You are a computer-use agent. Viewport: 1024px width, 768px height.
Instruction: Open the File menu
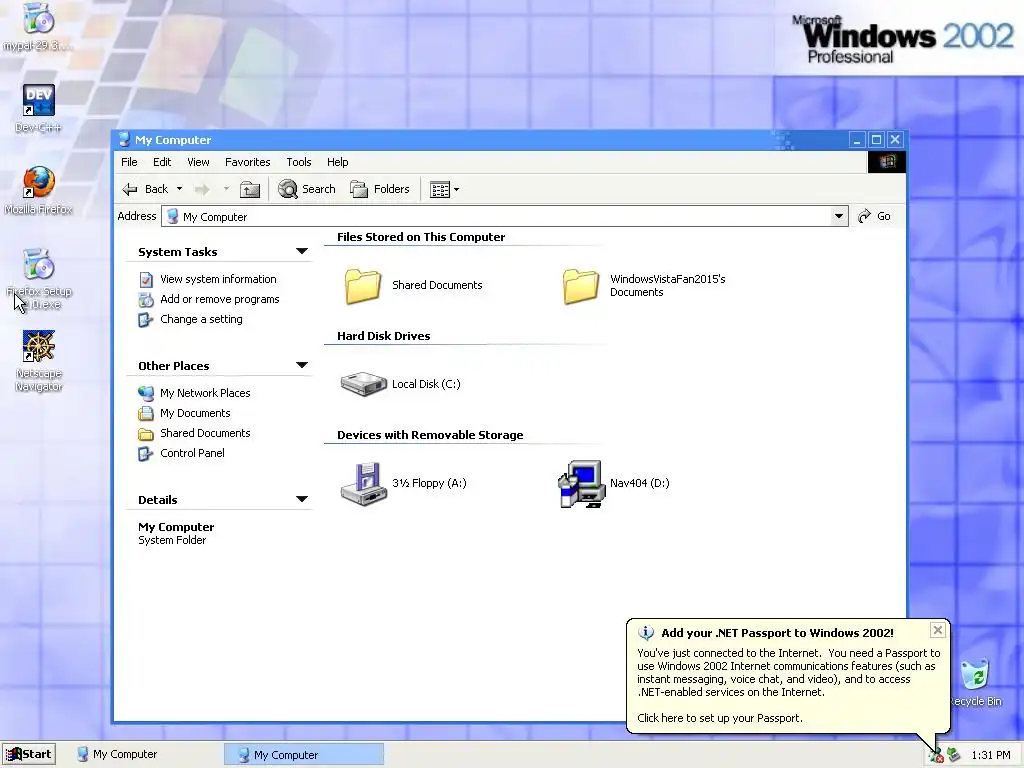129,162
